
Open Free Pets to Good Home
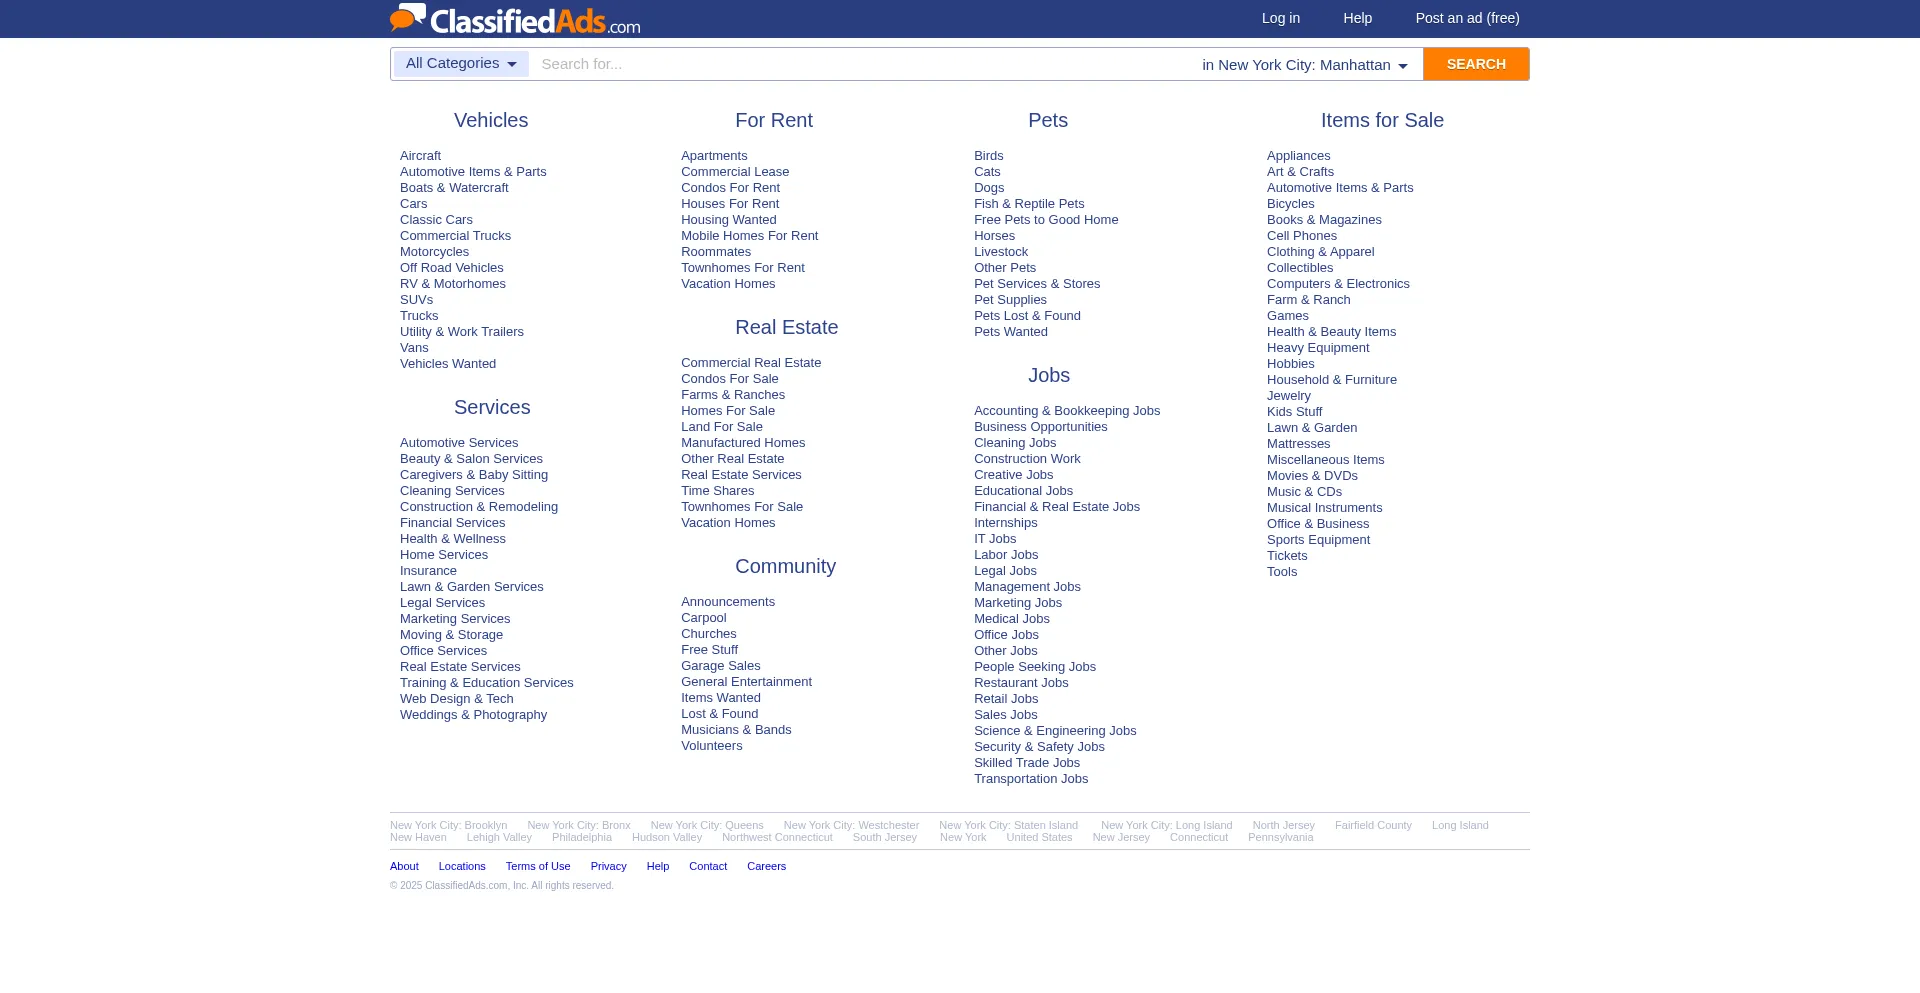(x=1046, y=220)
